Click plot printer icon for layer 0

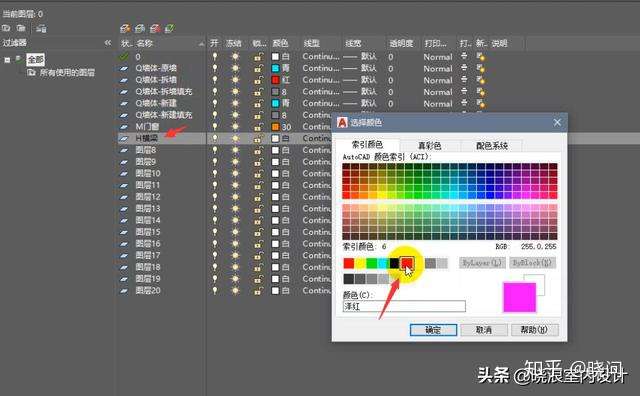pyautogui.click(x=464, y=56)
